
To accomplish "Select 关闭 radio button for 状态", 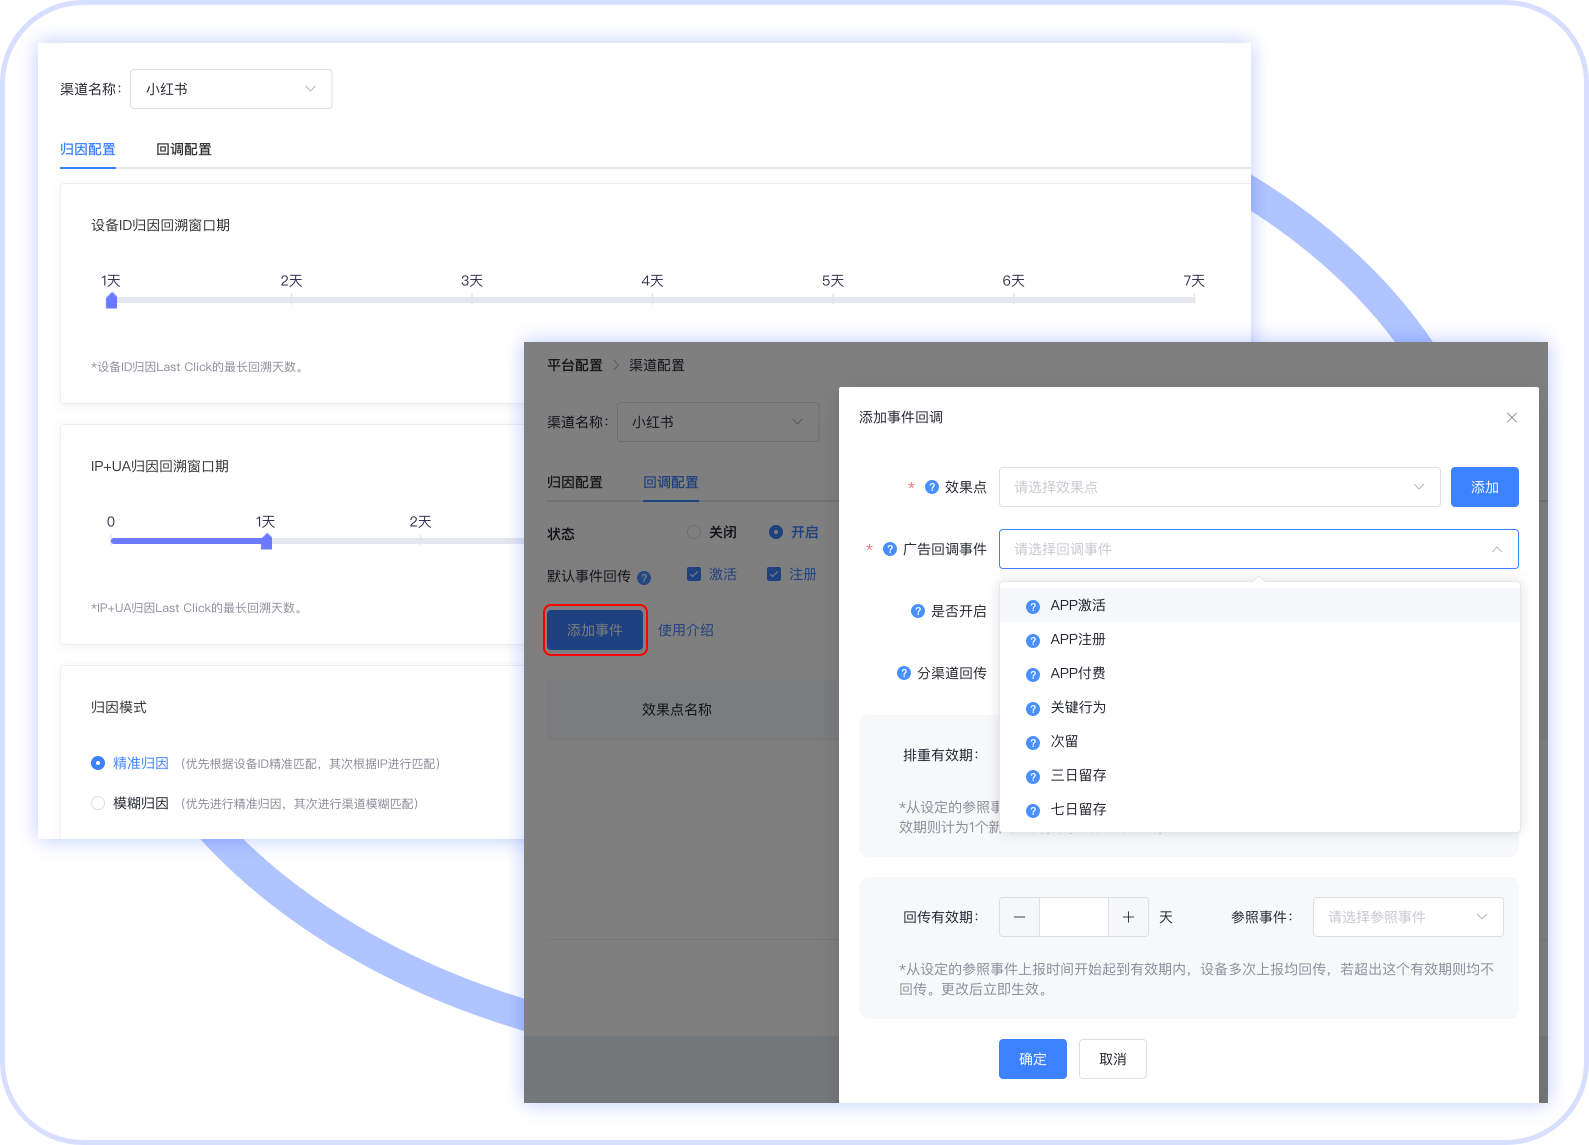I will click(694, 532).
